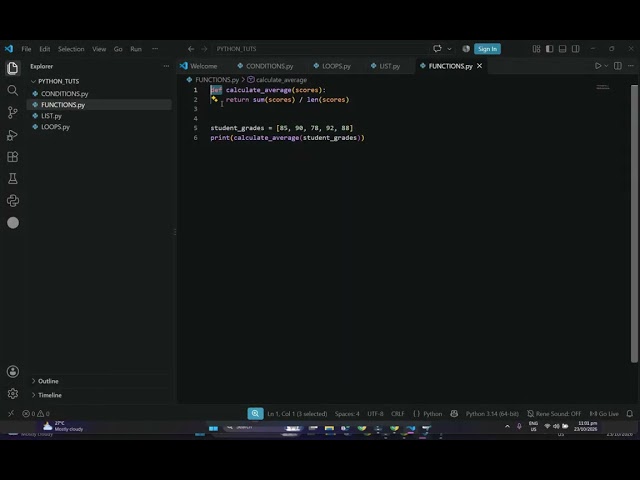Click the zoom magnifier status item

(255, 413)
